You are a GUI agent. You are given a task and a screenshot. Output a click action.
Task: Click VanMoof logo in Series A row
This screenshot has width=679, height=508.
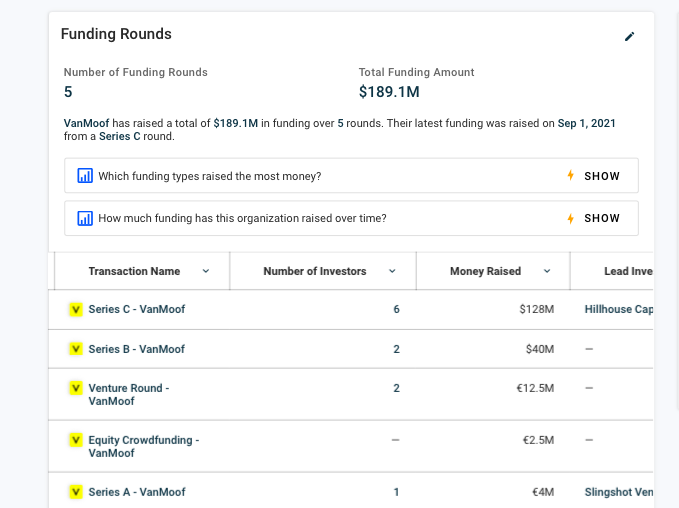[x=76, y=492]
